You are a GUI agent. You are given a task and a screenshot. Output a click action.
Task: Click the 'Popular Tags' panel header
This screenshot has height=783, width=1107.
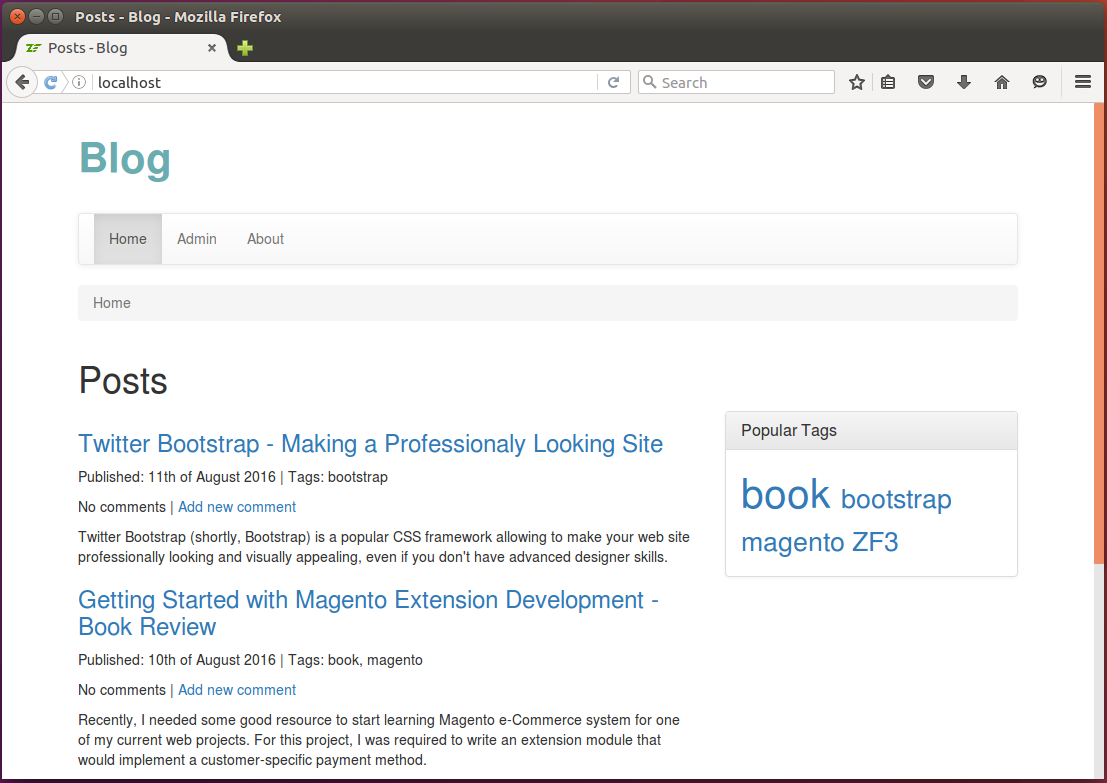coord(871,431)
